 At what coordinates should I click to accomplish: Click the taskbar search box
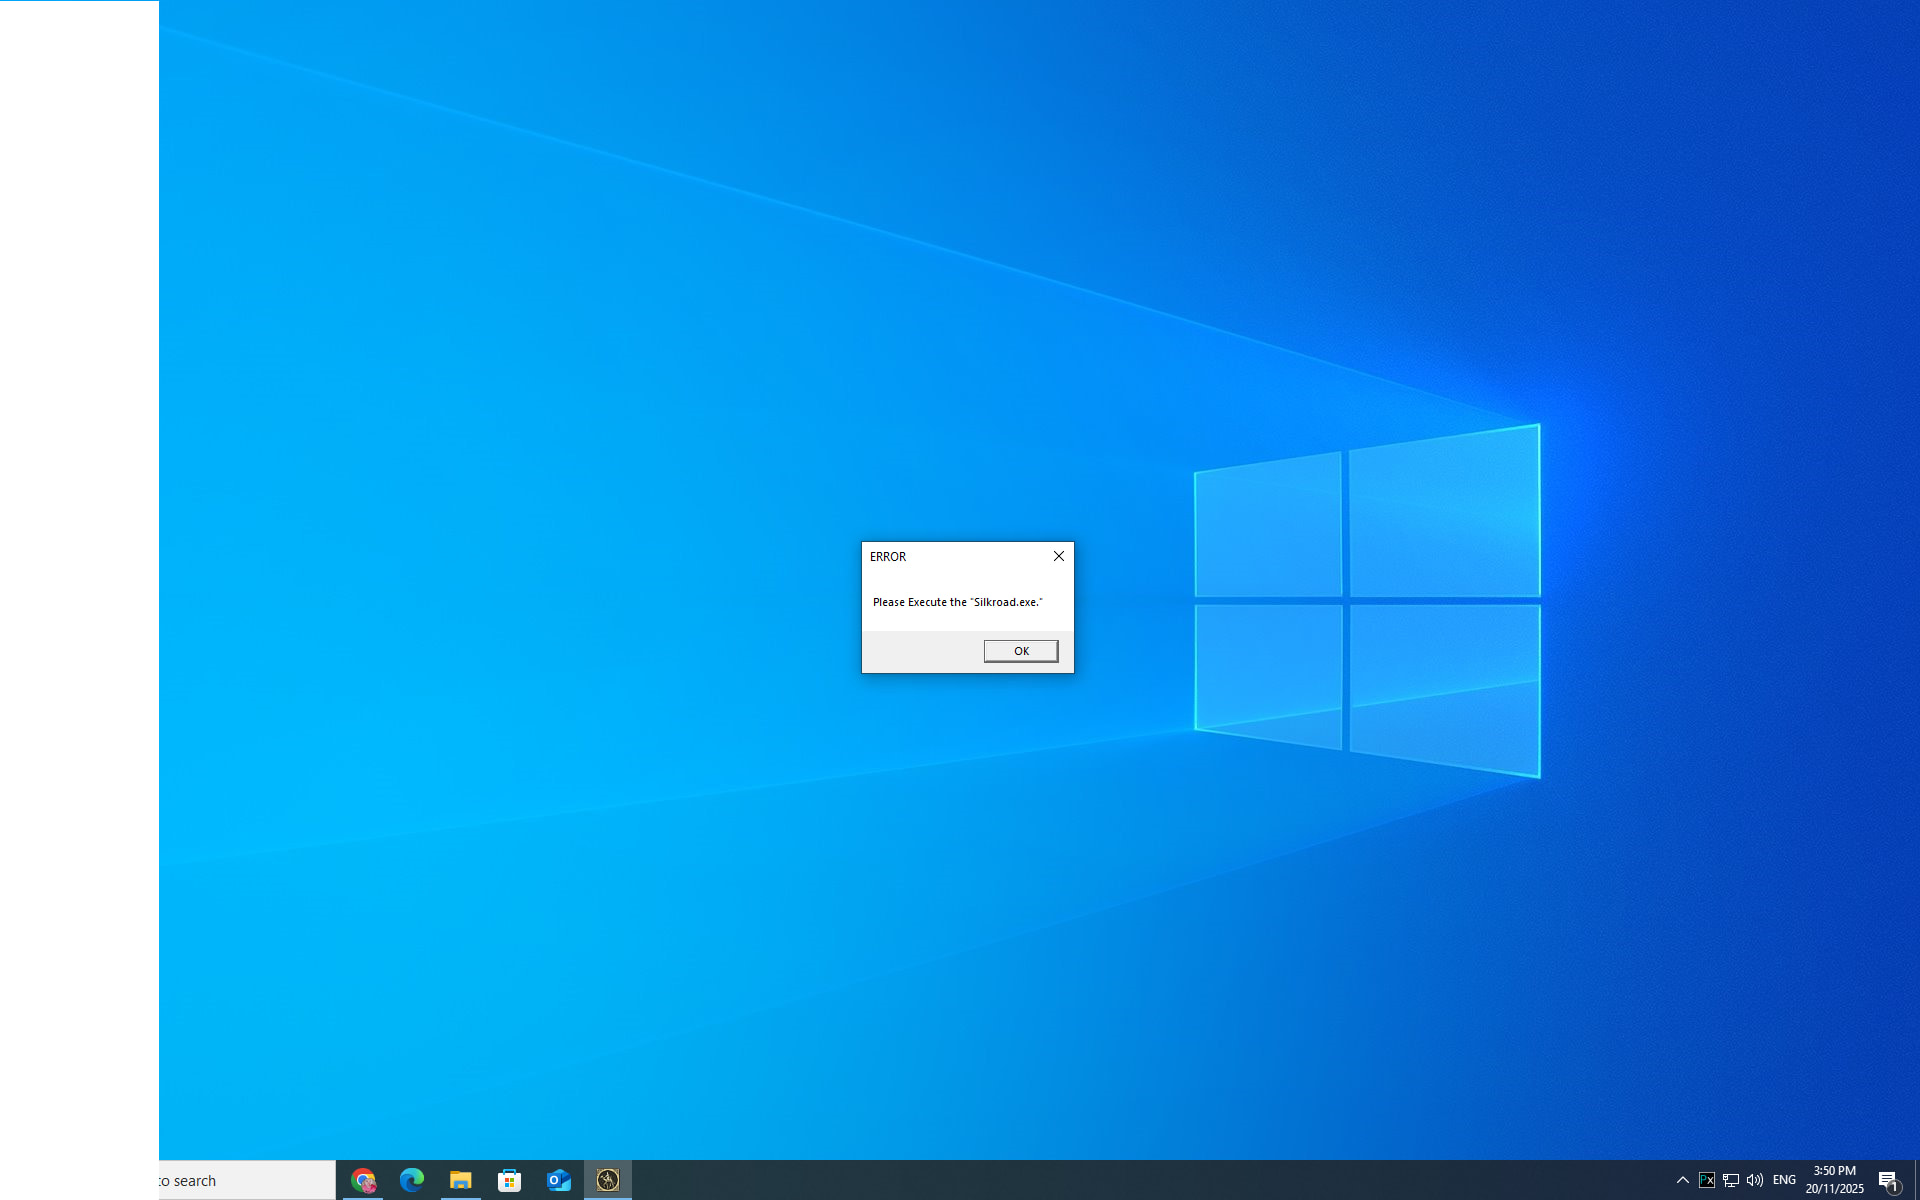click(245, 1180)
